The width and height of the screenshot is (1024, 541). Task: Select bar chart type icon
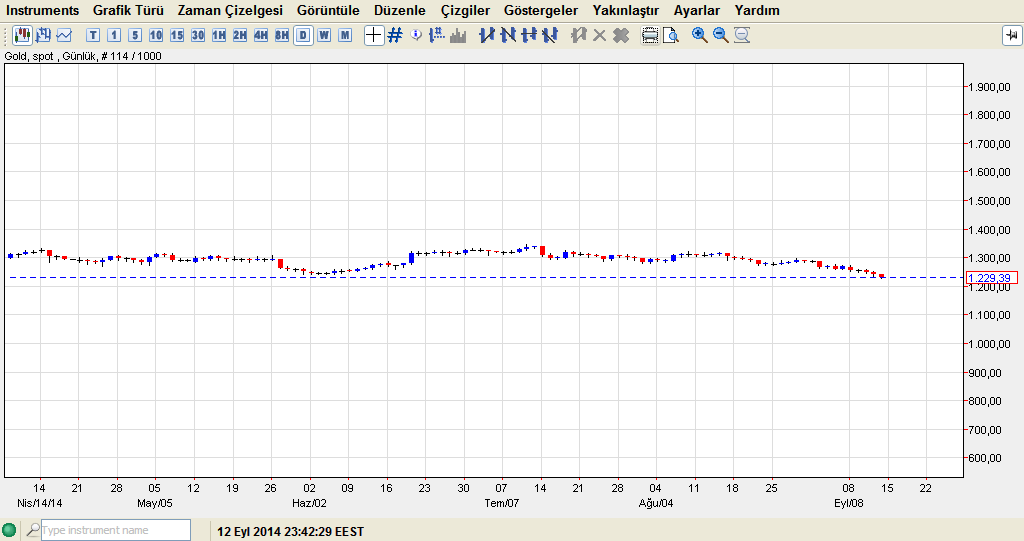coord(44,35)
